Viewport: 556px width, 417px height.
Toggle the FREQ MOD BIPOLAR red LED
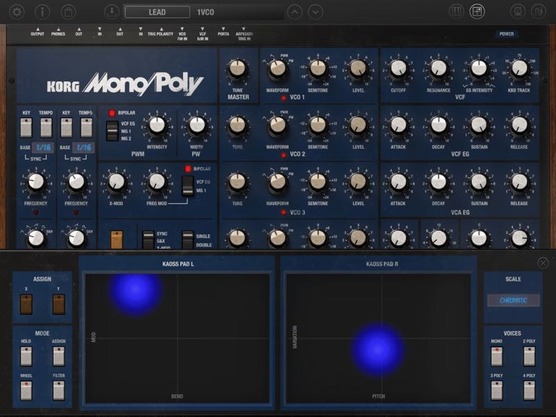(188, 169)
